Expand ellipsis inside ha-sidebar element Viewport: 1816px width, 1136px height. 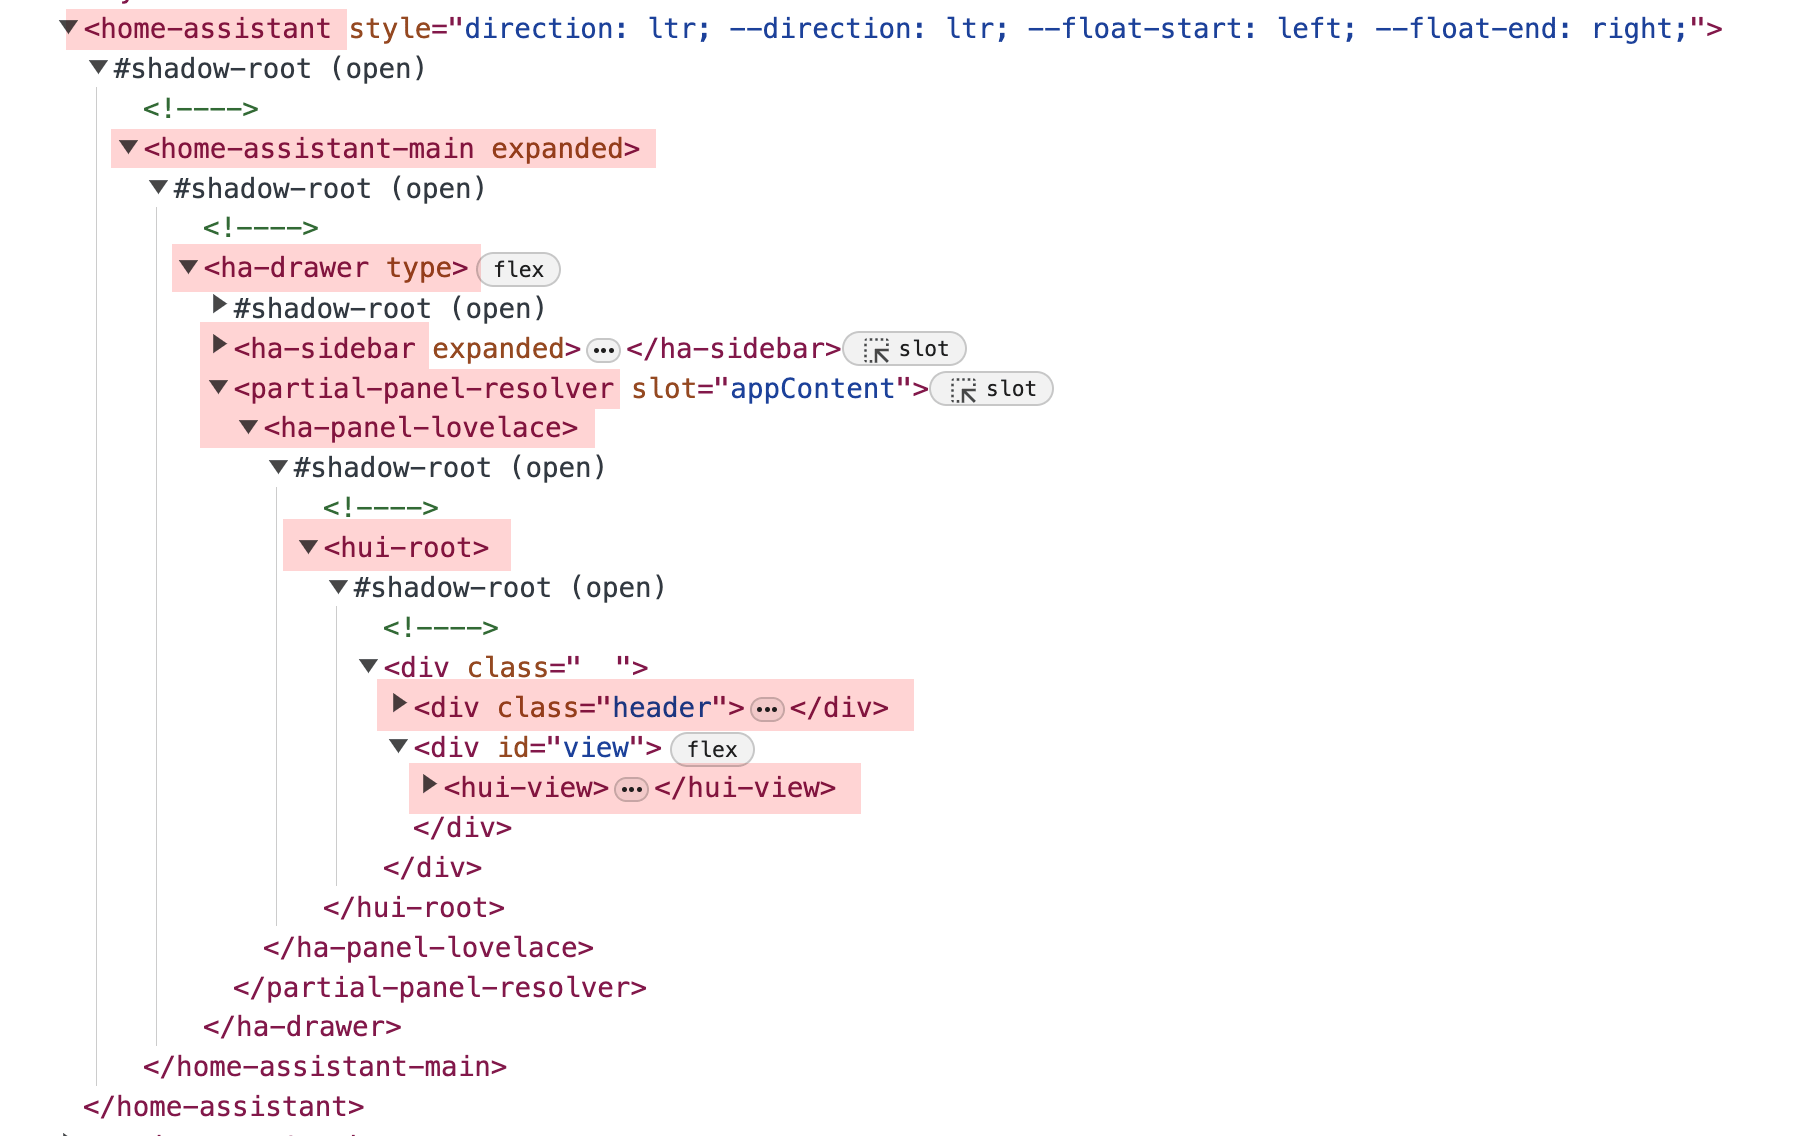(x=603, y=350)
